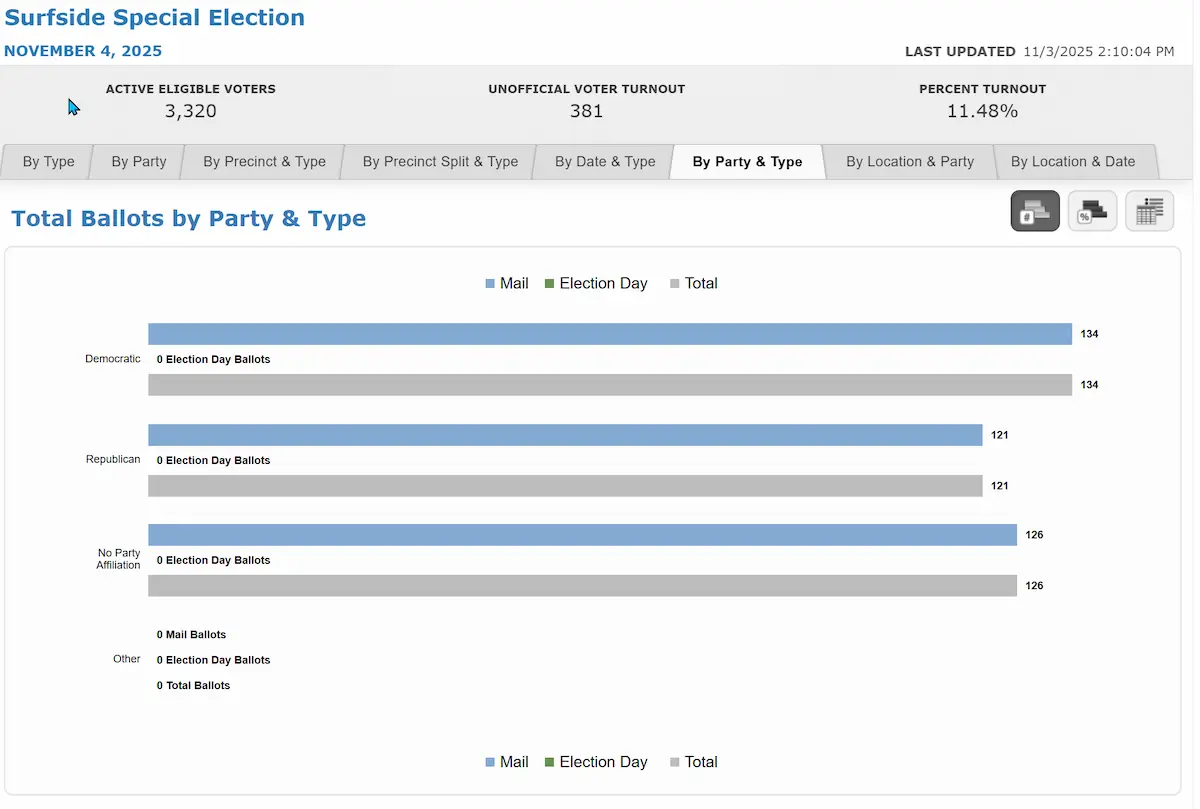The height and width of the screenshot is (809, 1200).
Task: Switch to the count bar chart view icon
Action: click(1035, 211)
